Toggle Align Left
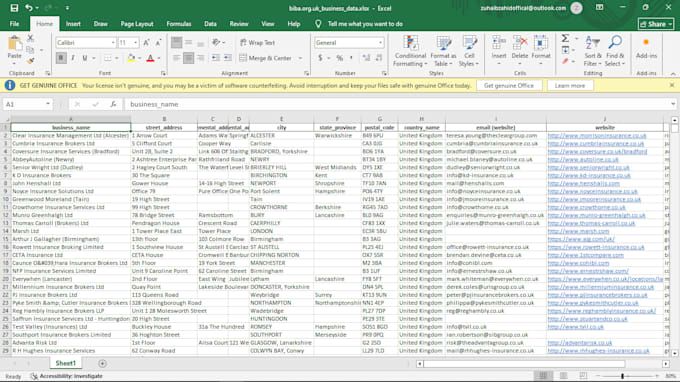Screen dimensions: 680x382 coord(177,58)
